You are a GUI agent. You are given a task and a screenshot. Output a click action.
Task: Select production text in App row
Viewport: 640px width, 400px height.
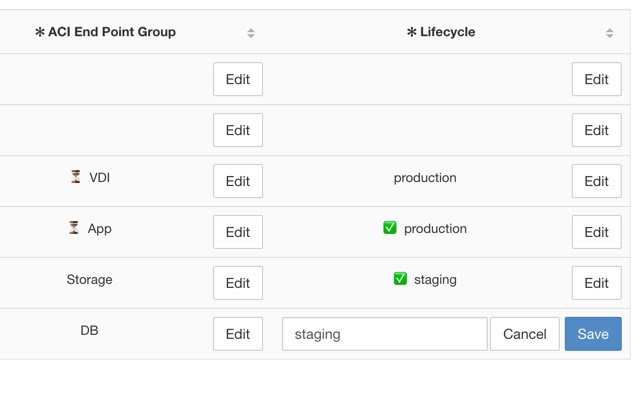pyautogui.click(x=436, y=229)
